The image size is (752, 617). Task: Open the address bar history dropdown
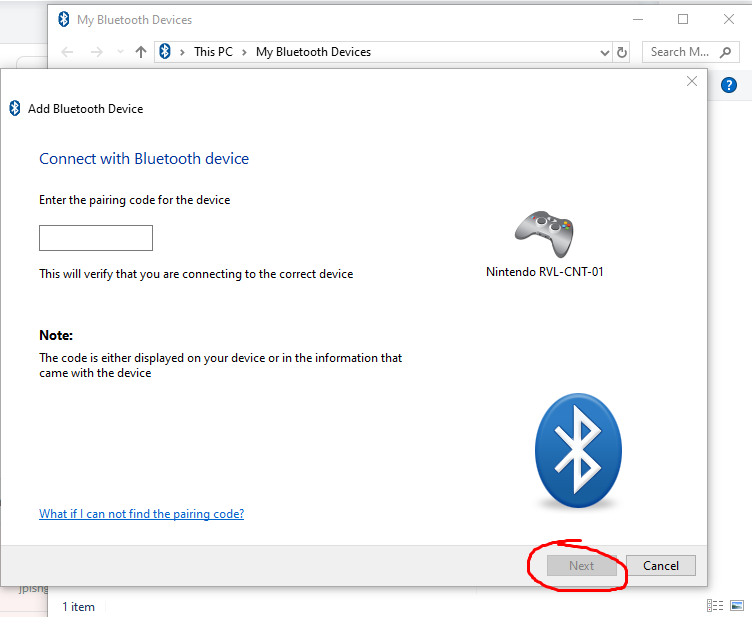pyautogui.click(x=605, y=52)
